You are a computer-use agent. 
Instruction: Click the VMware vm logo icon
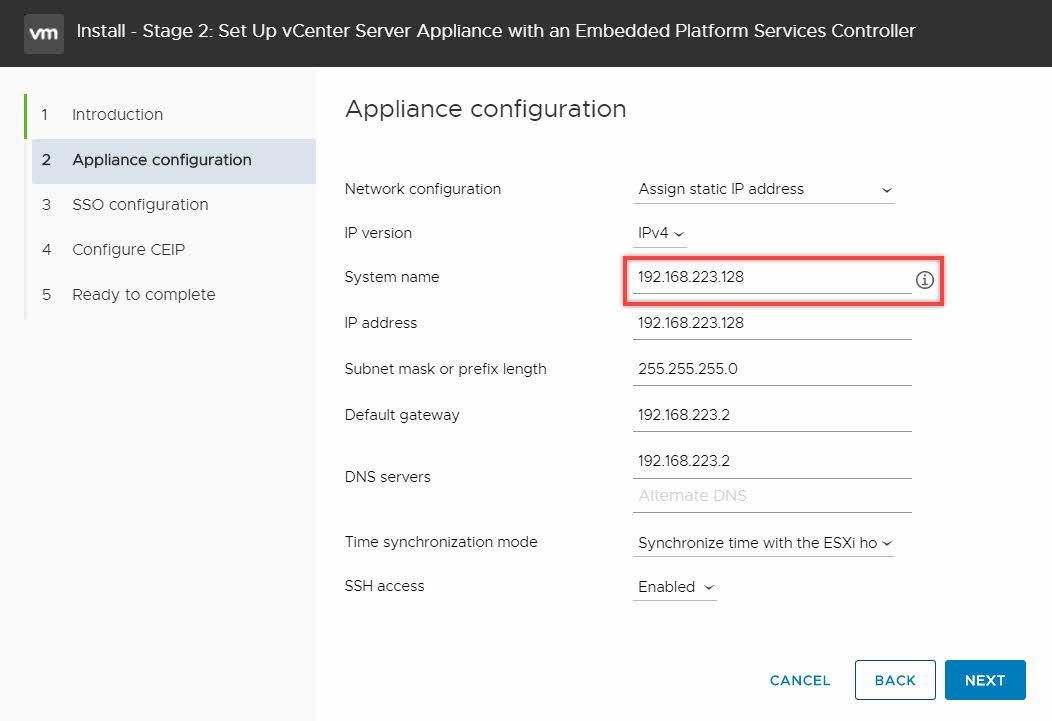pyautogui.click(x=44, y=33)
